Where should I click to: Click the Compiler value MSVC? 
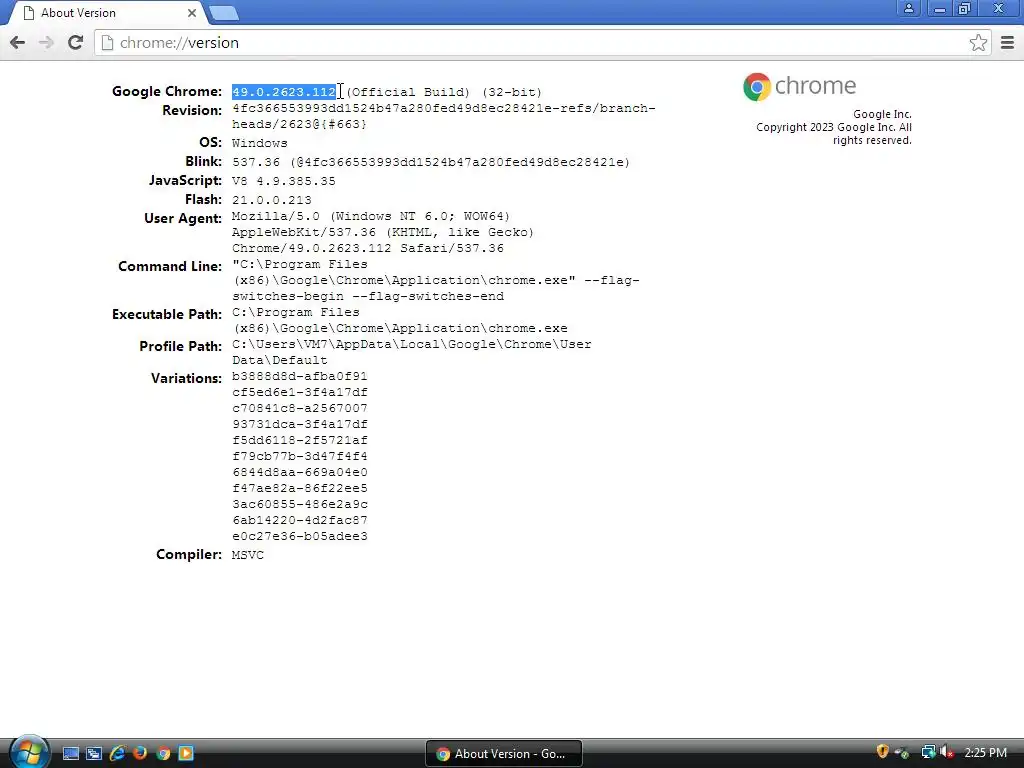tap(248, 555)
